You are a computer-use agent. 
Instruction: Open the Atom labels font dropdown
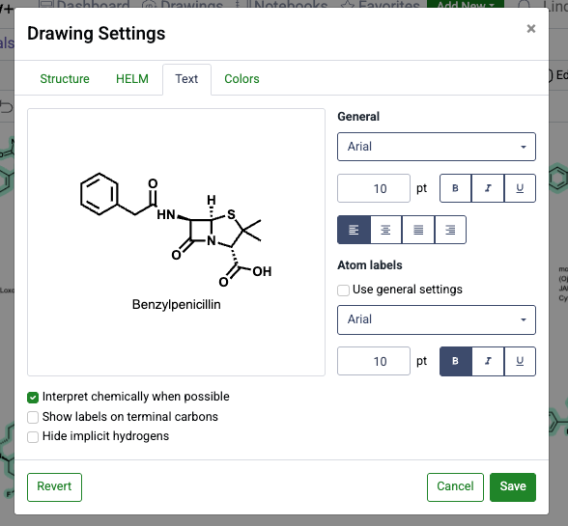(x=437, y=320)
